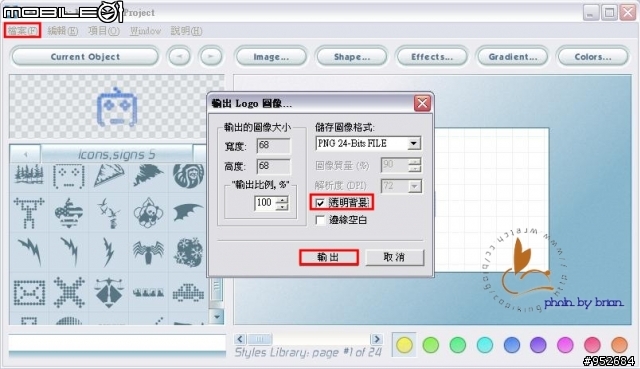Click the 取消 cancel button
The image size is (640, 369).
coord(394,257)
